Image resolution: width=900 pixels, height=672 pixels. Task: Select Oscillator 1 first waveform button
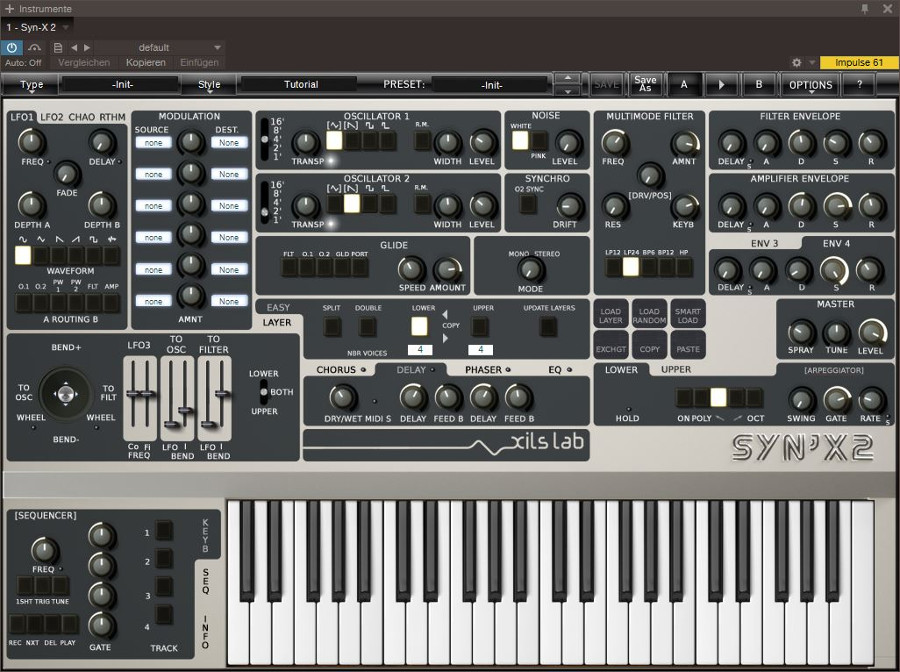(x=334, y=141)
